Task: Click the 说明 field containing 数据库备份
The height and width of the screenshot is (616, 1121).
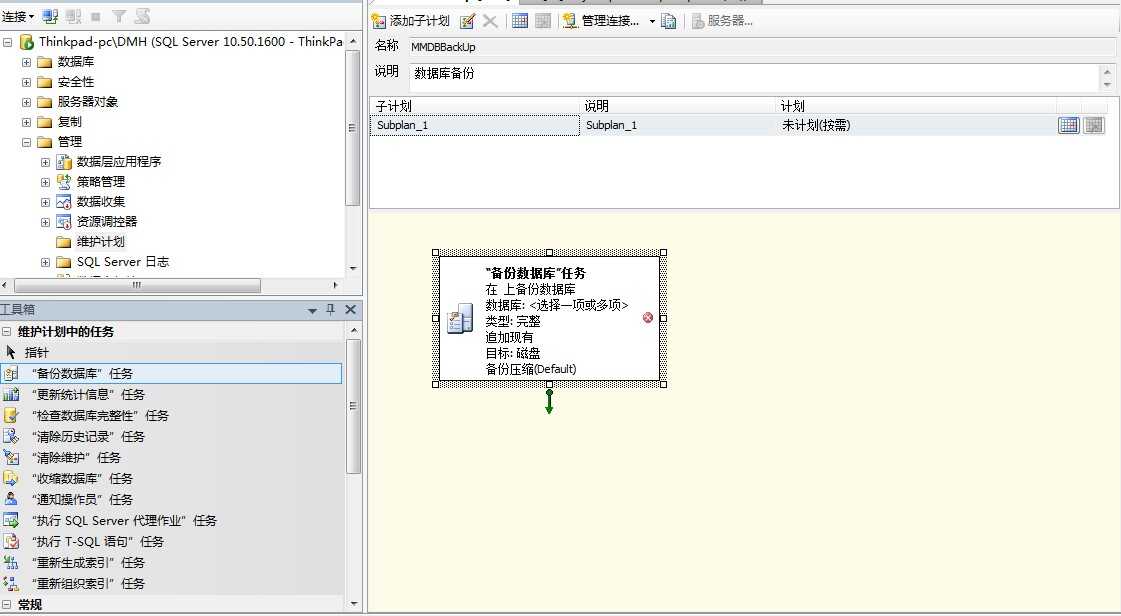Action: coord(755,77)
